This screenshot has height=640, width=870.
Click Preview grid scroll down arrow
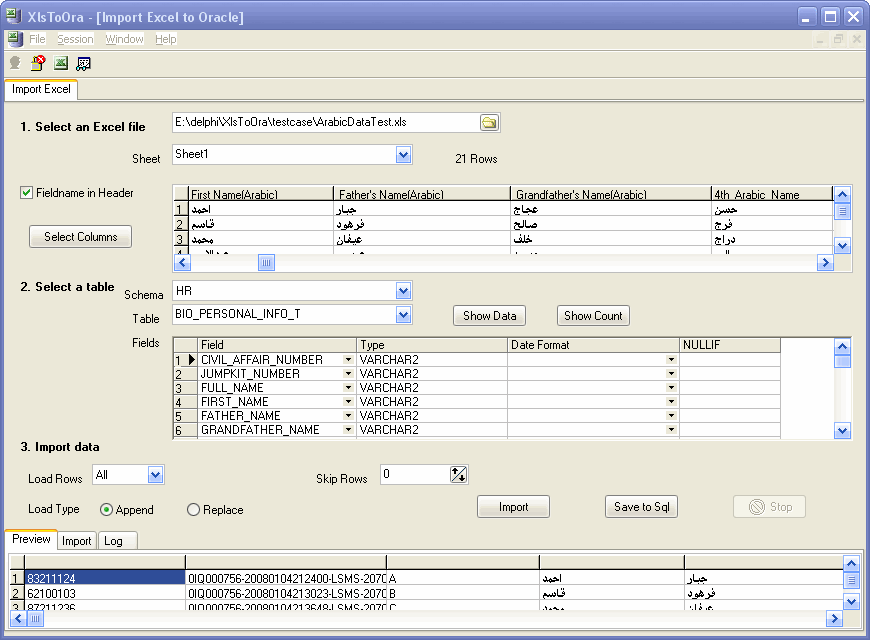[x=851, y=601]
